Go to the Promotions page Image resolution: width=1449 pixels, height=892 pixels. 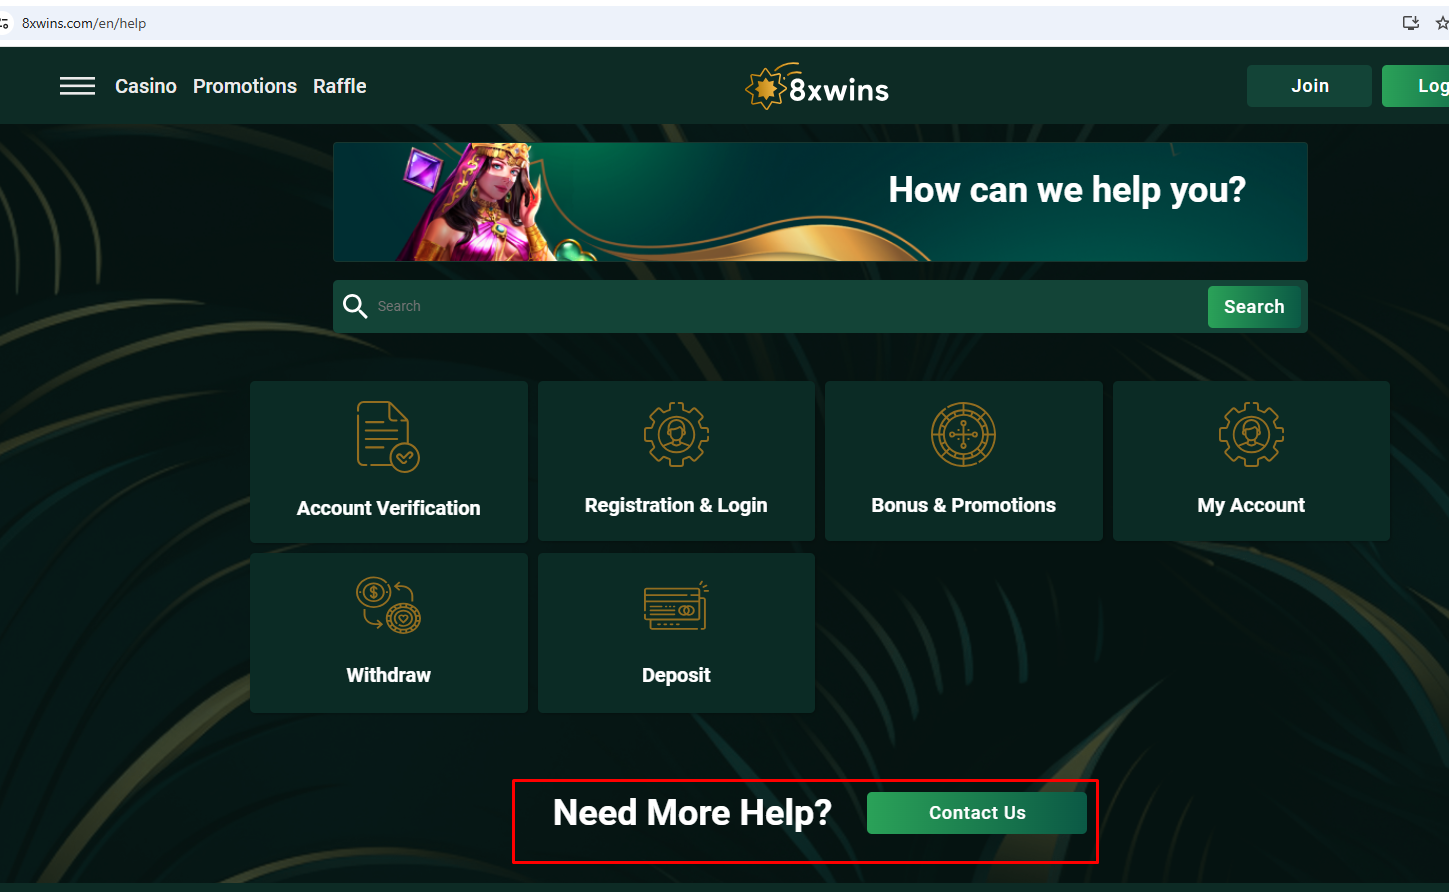[245, 86]
